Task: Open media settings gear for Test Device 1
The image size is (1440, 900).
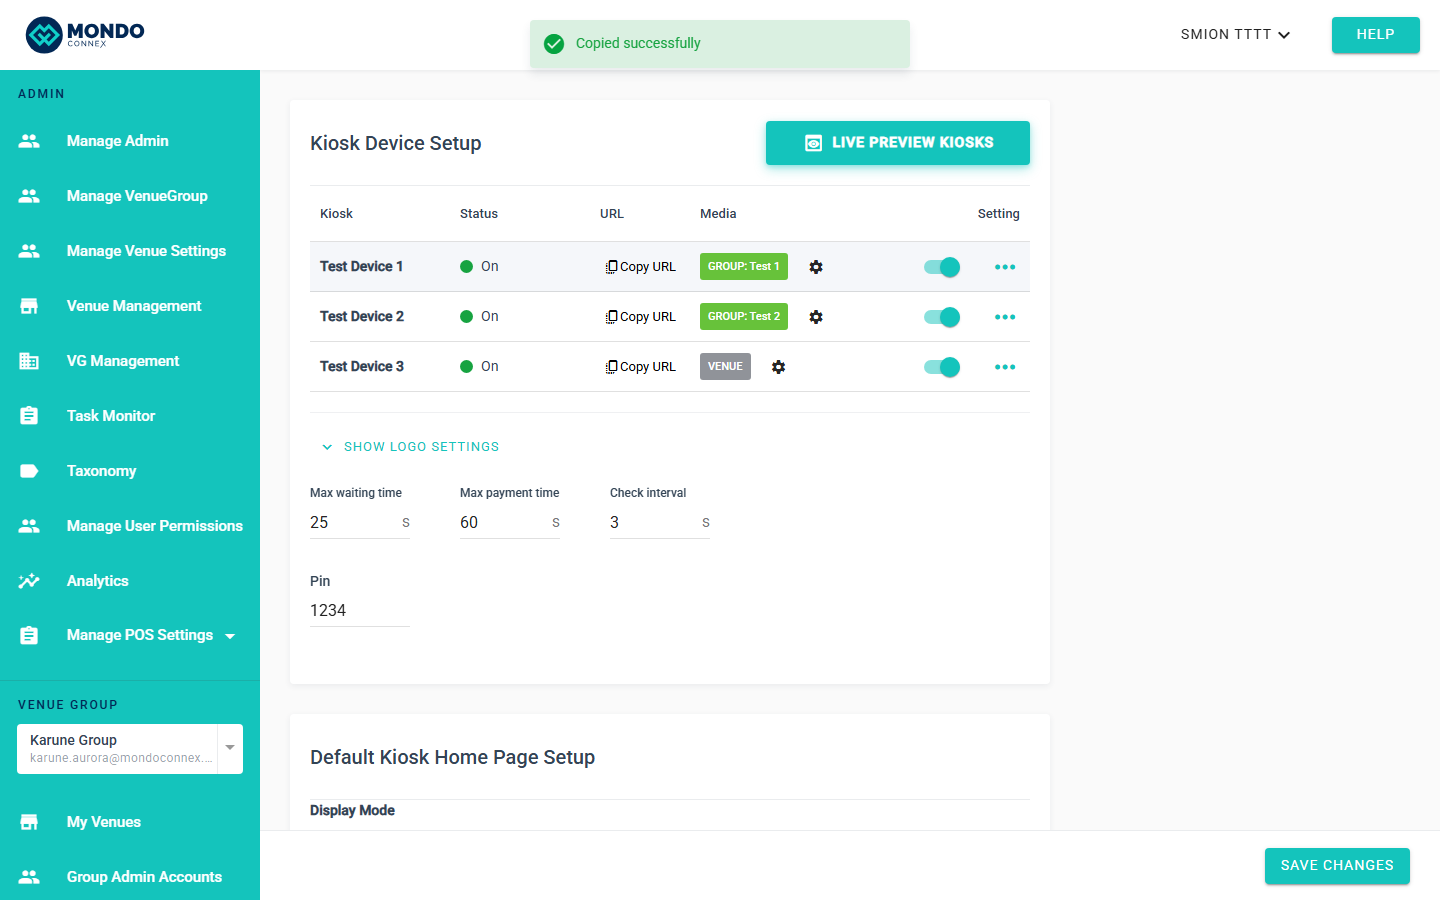Action: click(816, 267)
